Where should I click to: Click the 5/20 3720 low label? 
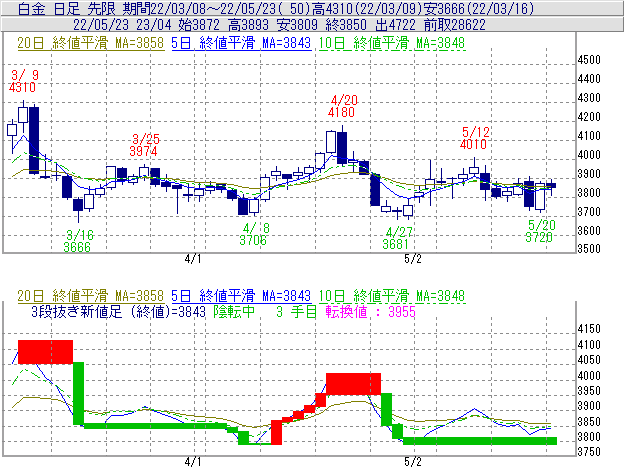point(540,231)
